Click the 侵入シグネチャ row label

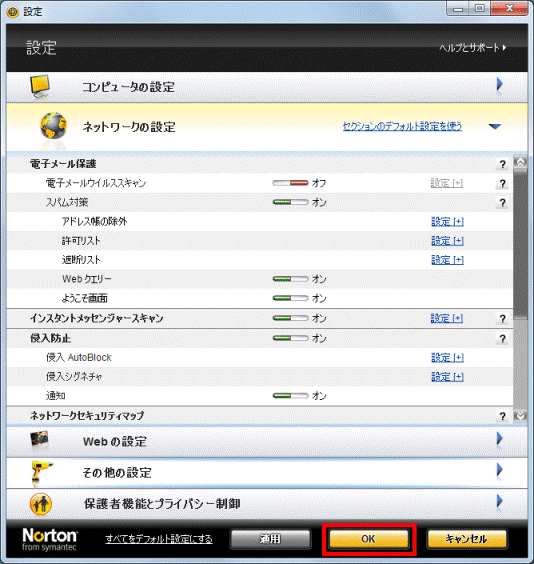tap(74, 377)
